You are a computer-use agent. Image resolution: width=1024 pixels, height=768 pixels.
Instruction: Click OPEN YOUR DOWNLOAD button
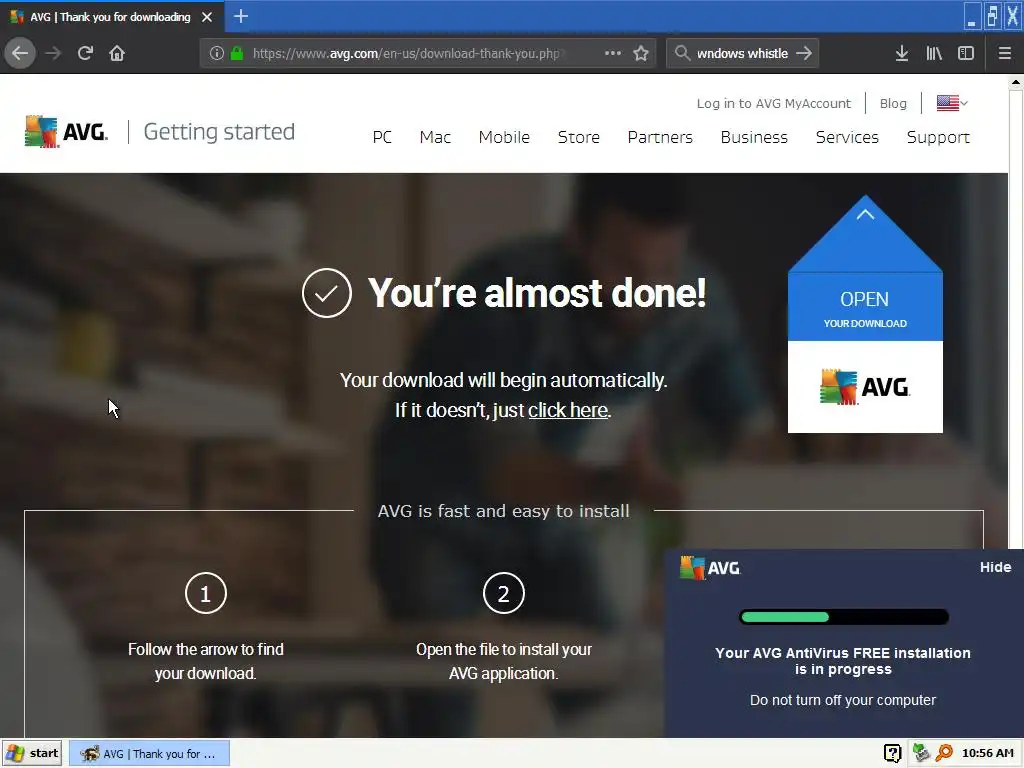(865, 307)
